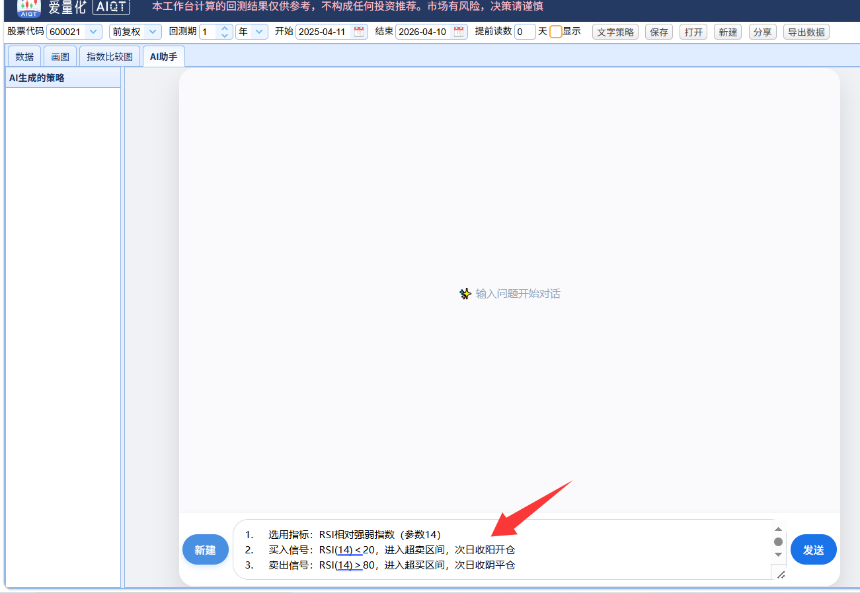This screenshot has height=593, width=860.
Task: Click the 股票代码 input showing 600021
Action: (x=67, y=31)
